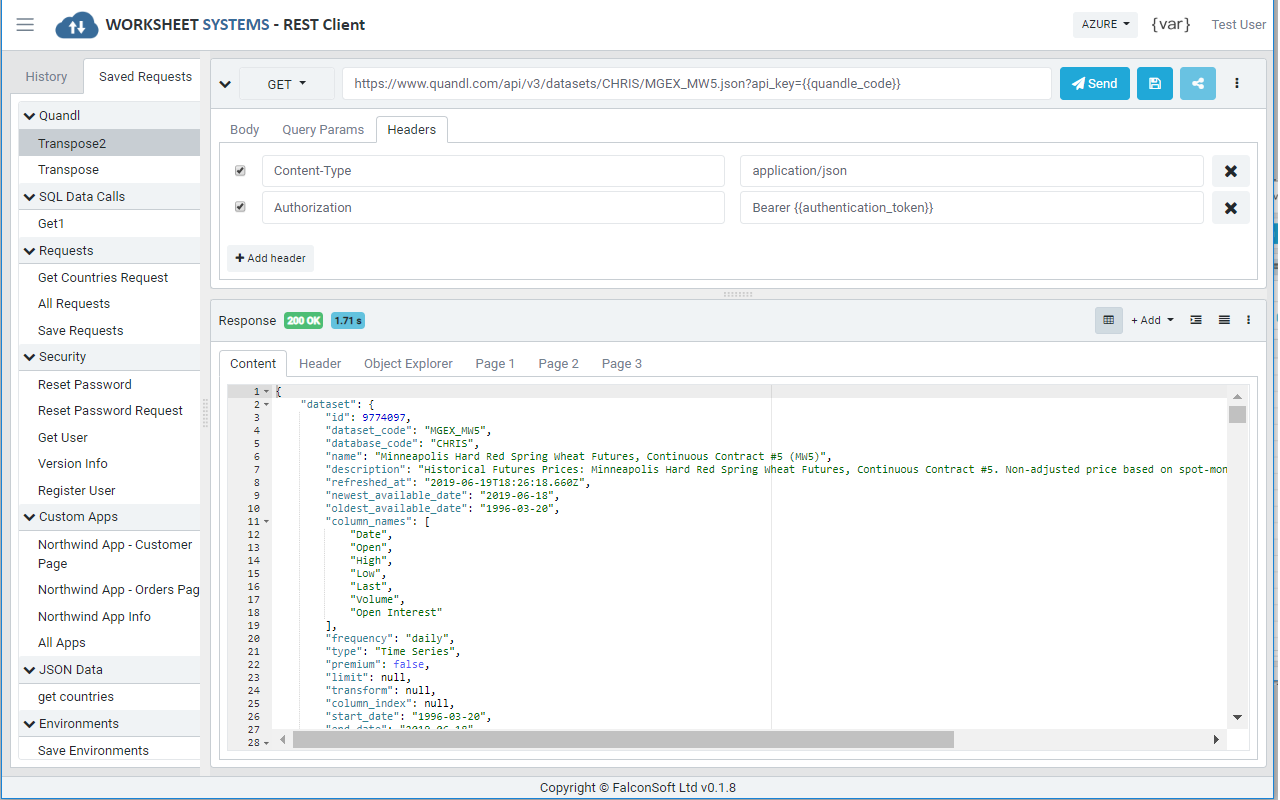The width and height of the screenshot is (1280, 800).
Task: Open the request's three-dot options menu
Action: click(x=1237, y=84)
